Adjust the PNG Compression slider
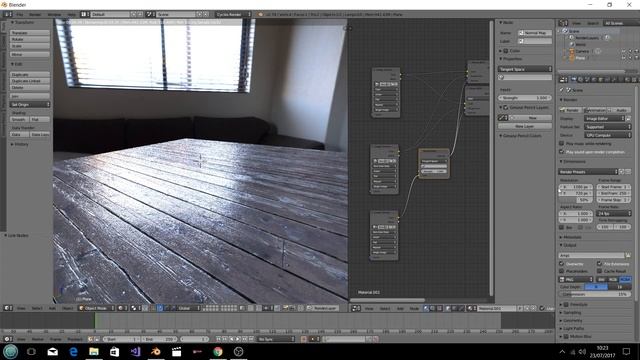Image resolution: width=640 pixels, height=360 pixels. (x=595, y=294)
